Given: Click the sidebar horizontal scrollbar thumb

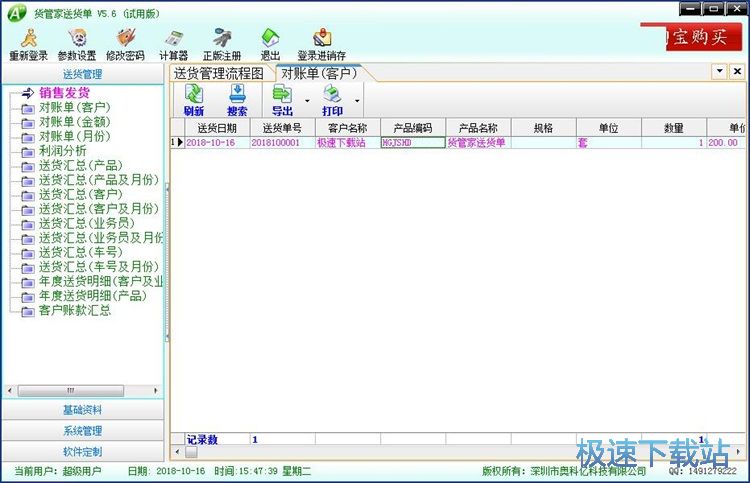Looking at the screenshot, I should 71,391.
